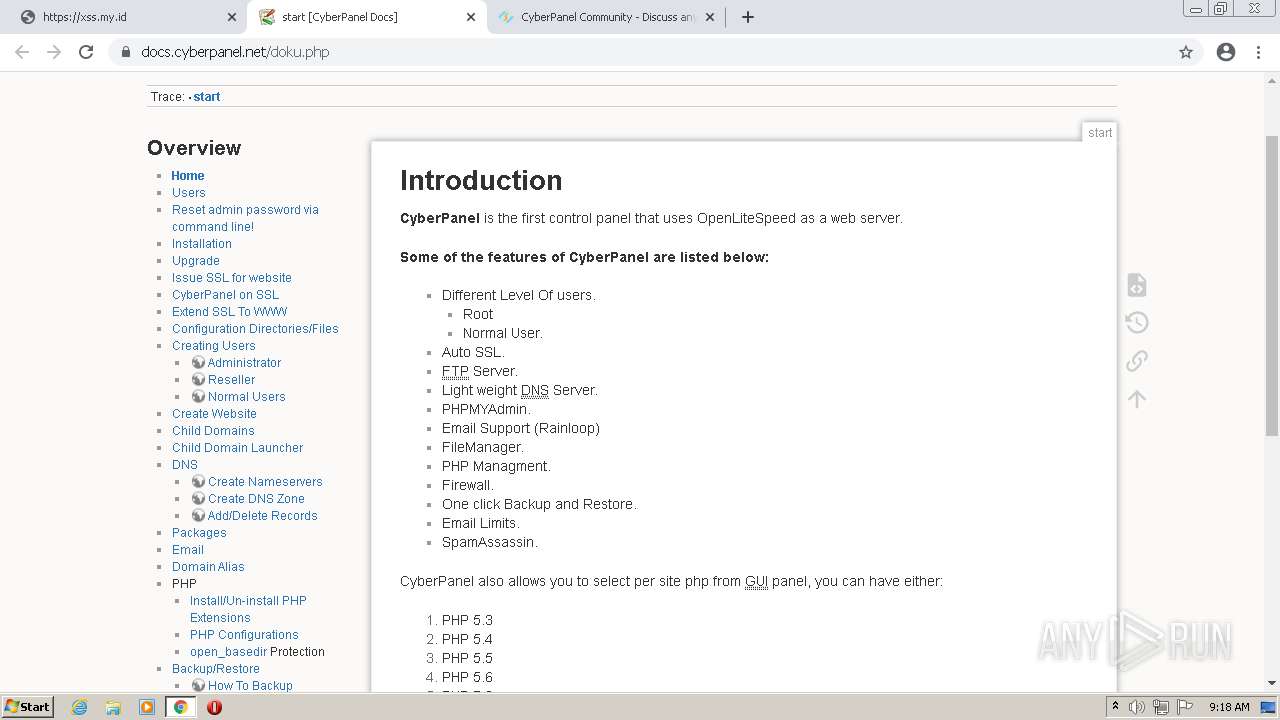Screen dimensions: 1280x720
Task: Open PHP Configurations link
Action: (244, 635)
